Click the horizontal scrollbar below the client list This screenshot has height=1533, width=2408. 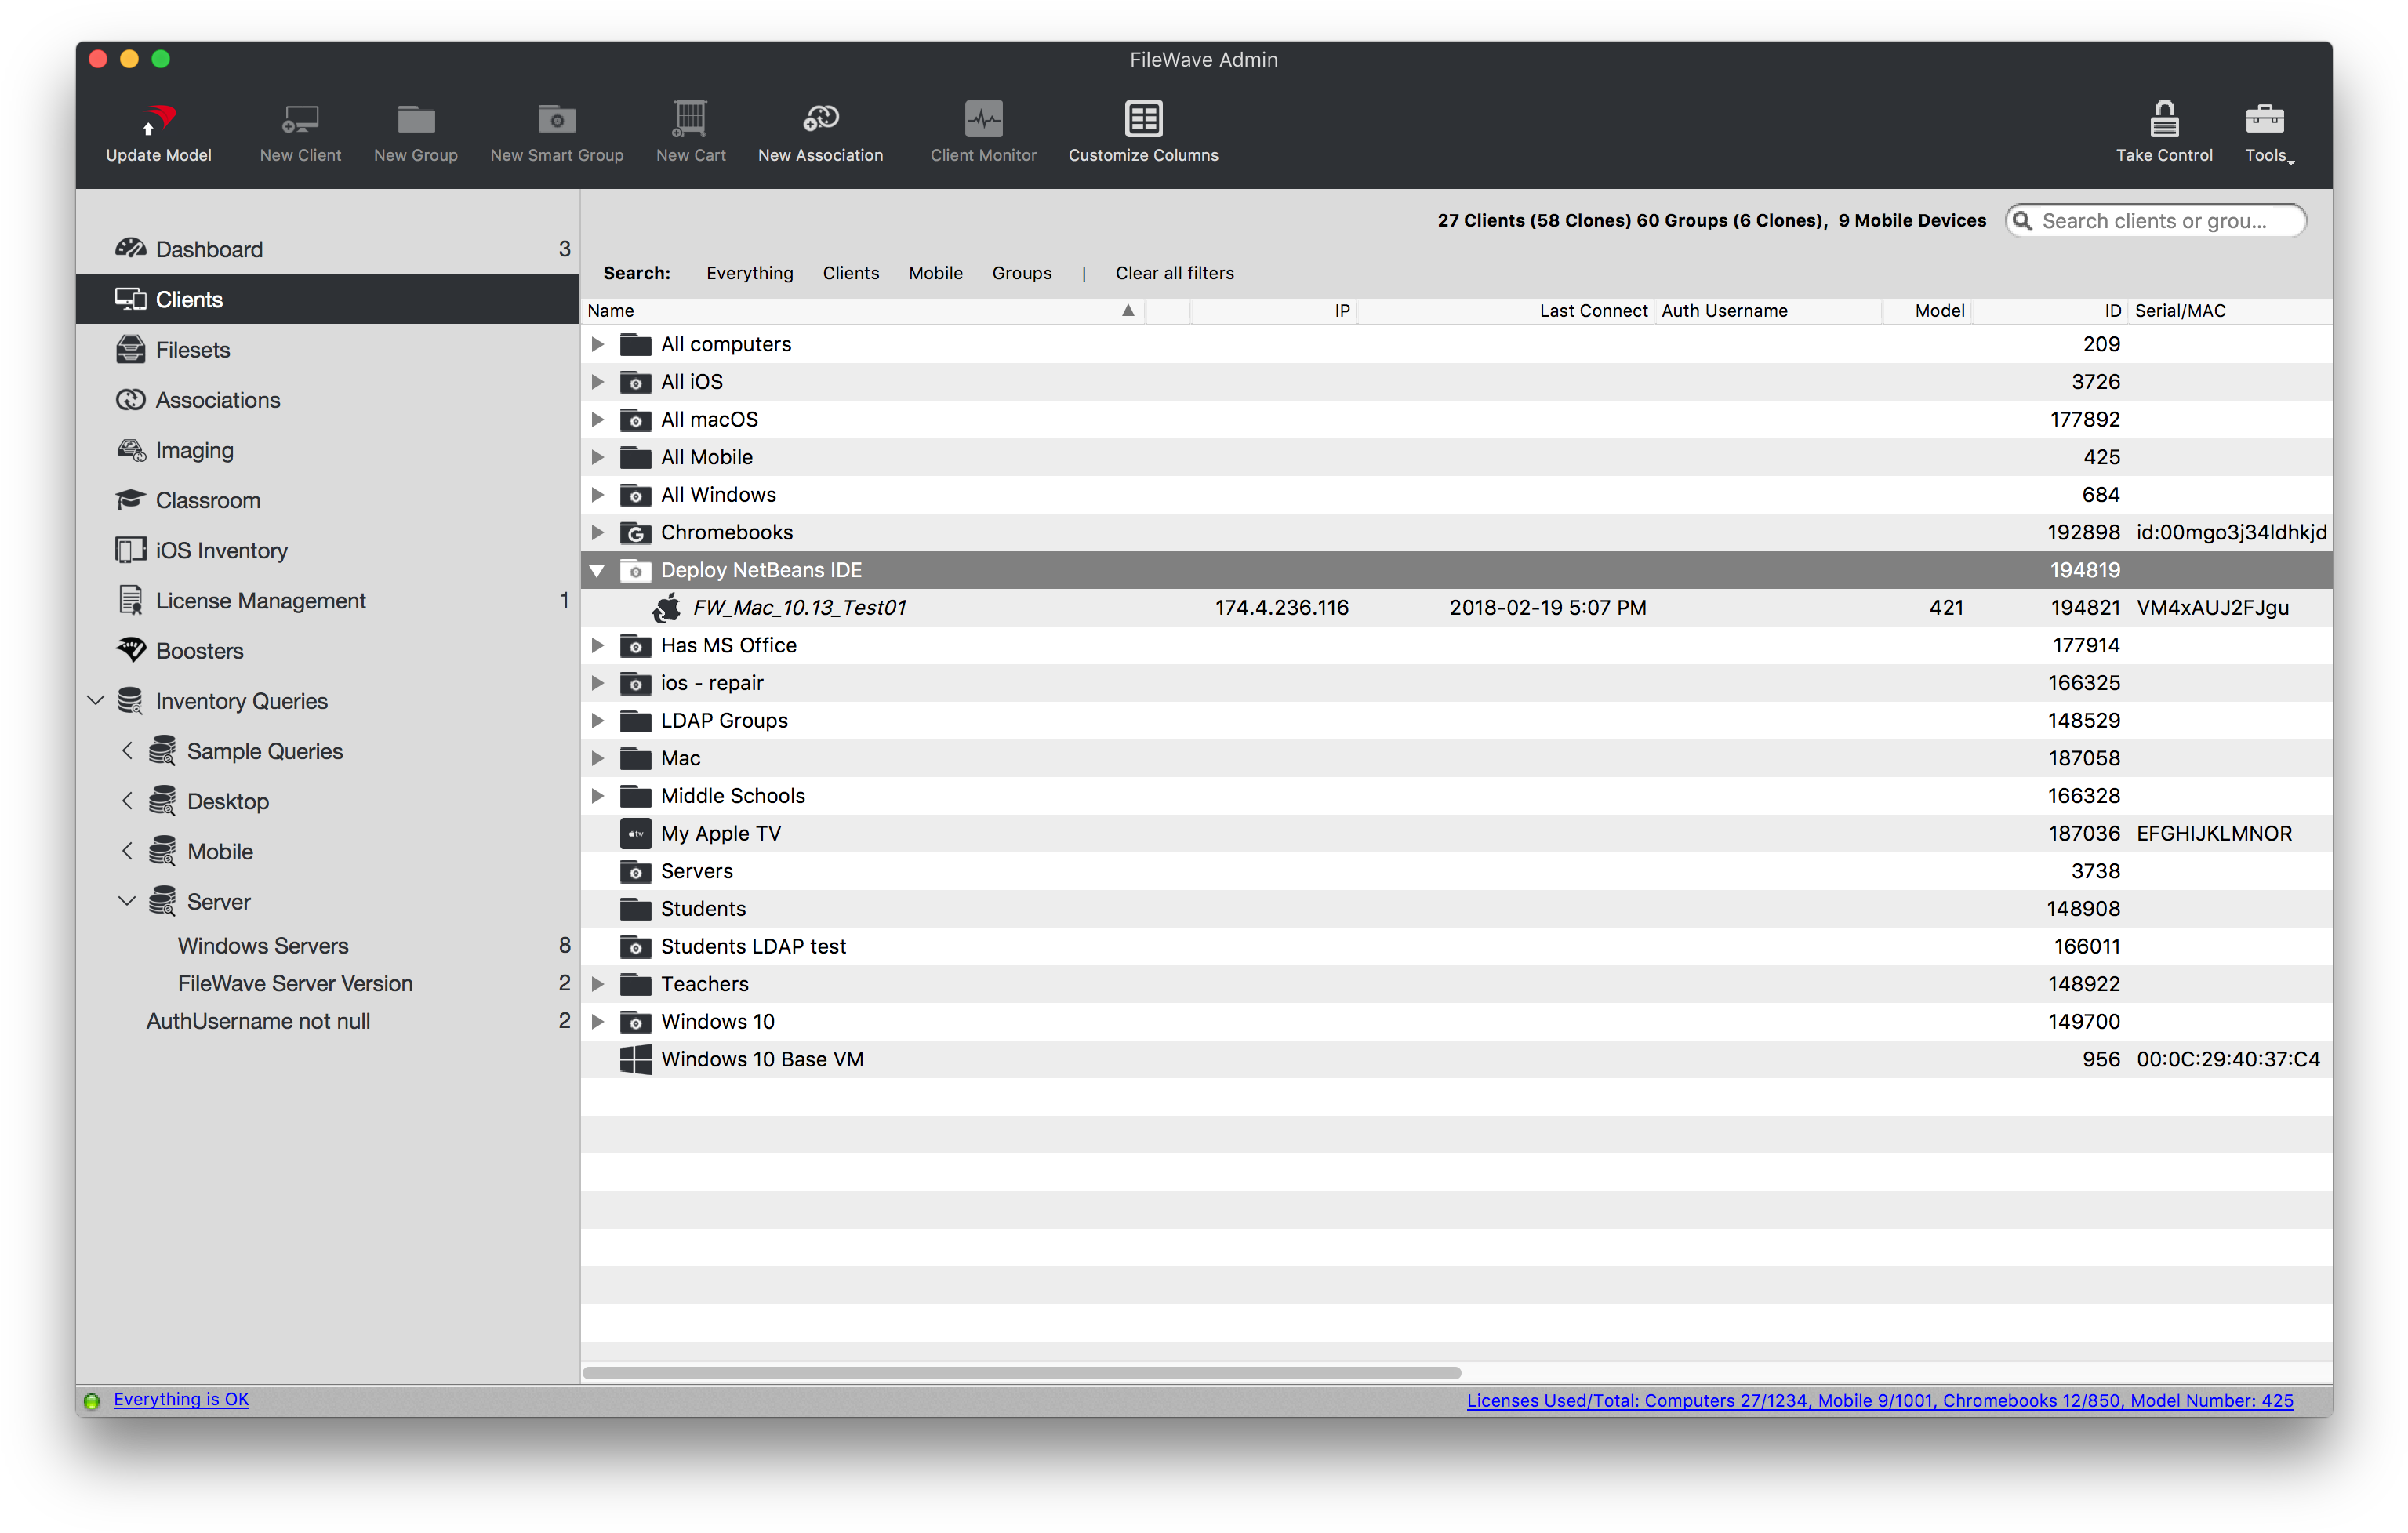tap(1020, 1373)
